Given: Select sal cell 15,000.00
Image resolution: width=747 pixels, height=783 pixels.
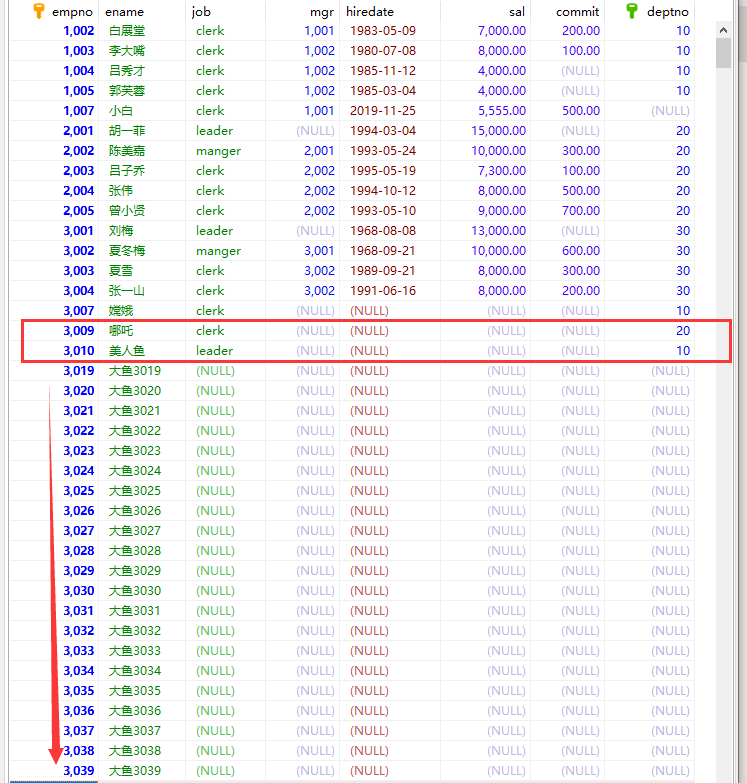Looking at the screenshot, I should click(x=485, y=131).
